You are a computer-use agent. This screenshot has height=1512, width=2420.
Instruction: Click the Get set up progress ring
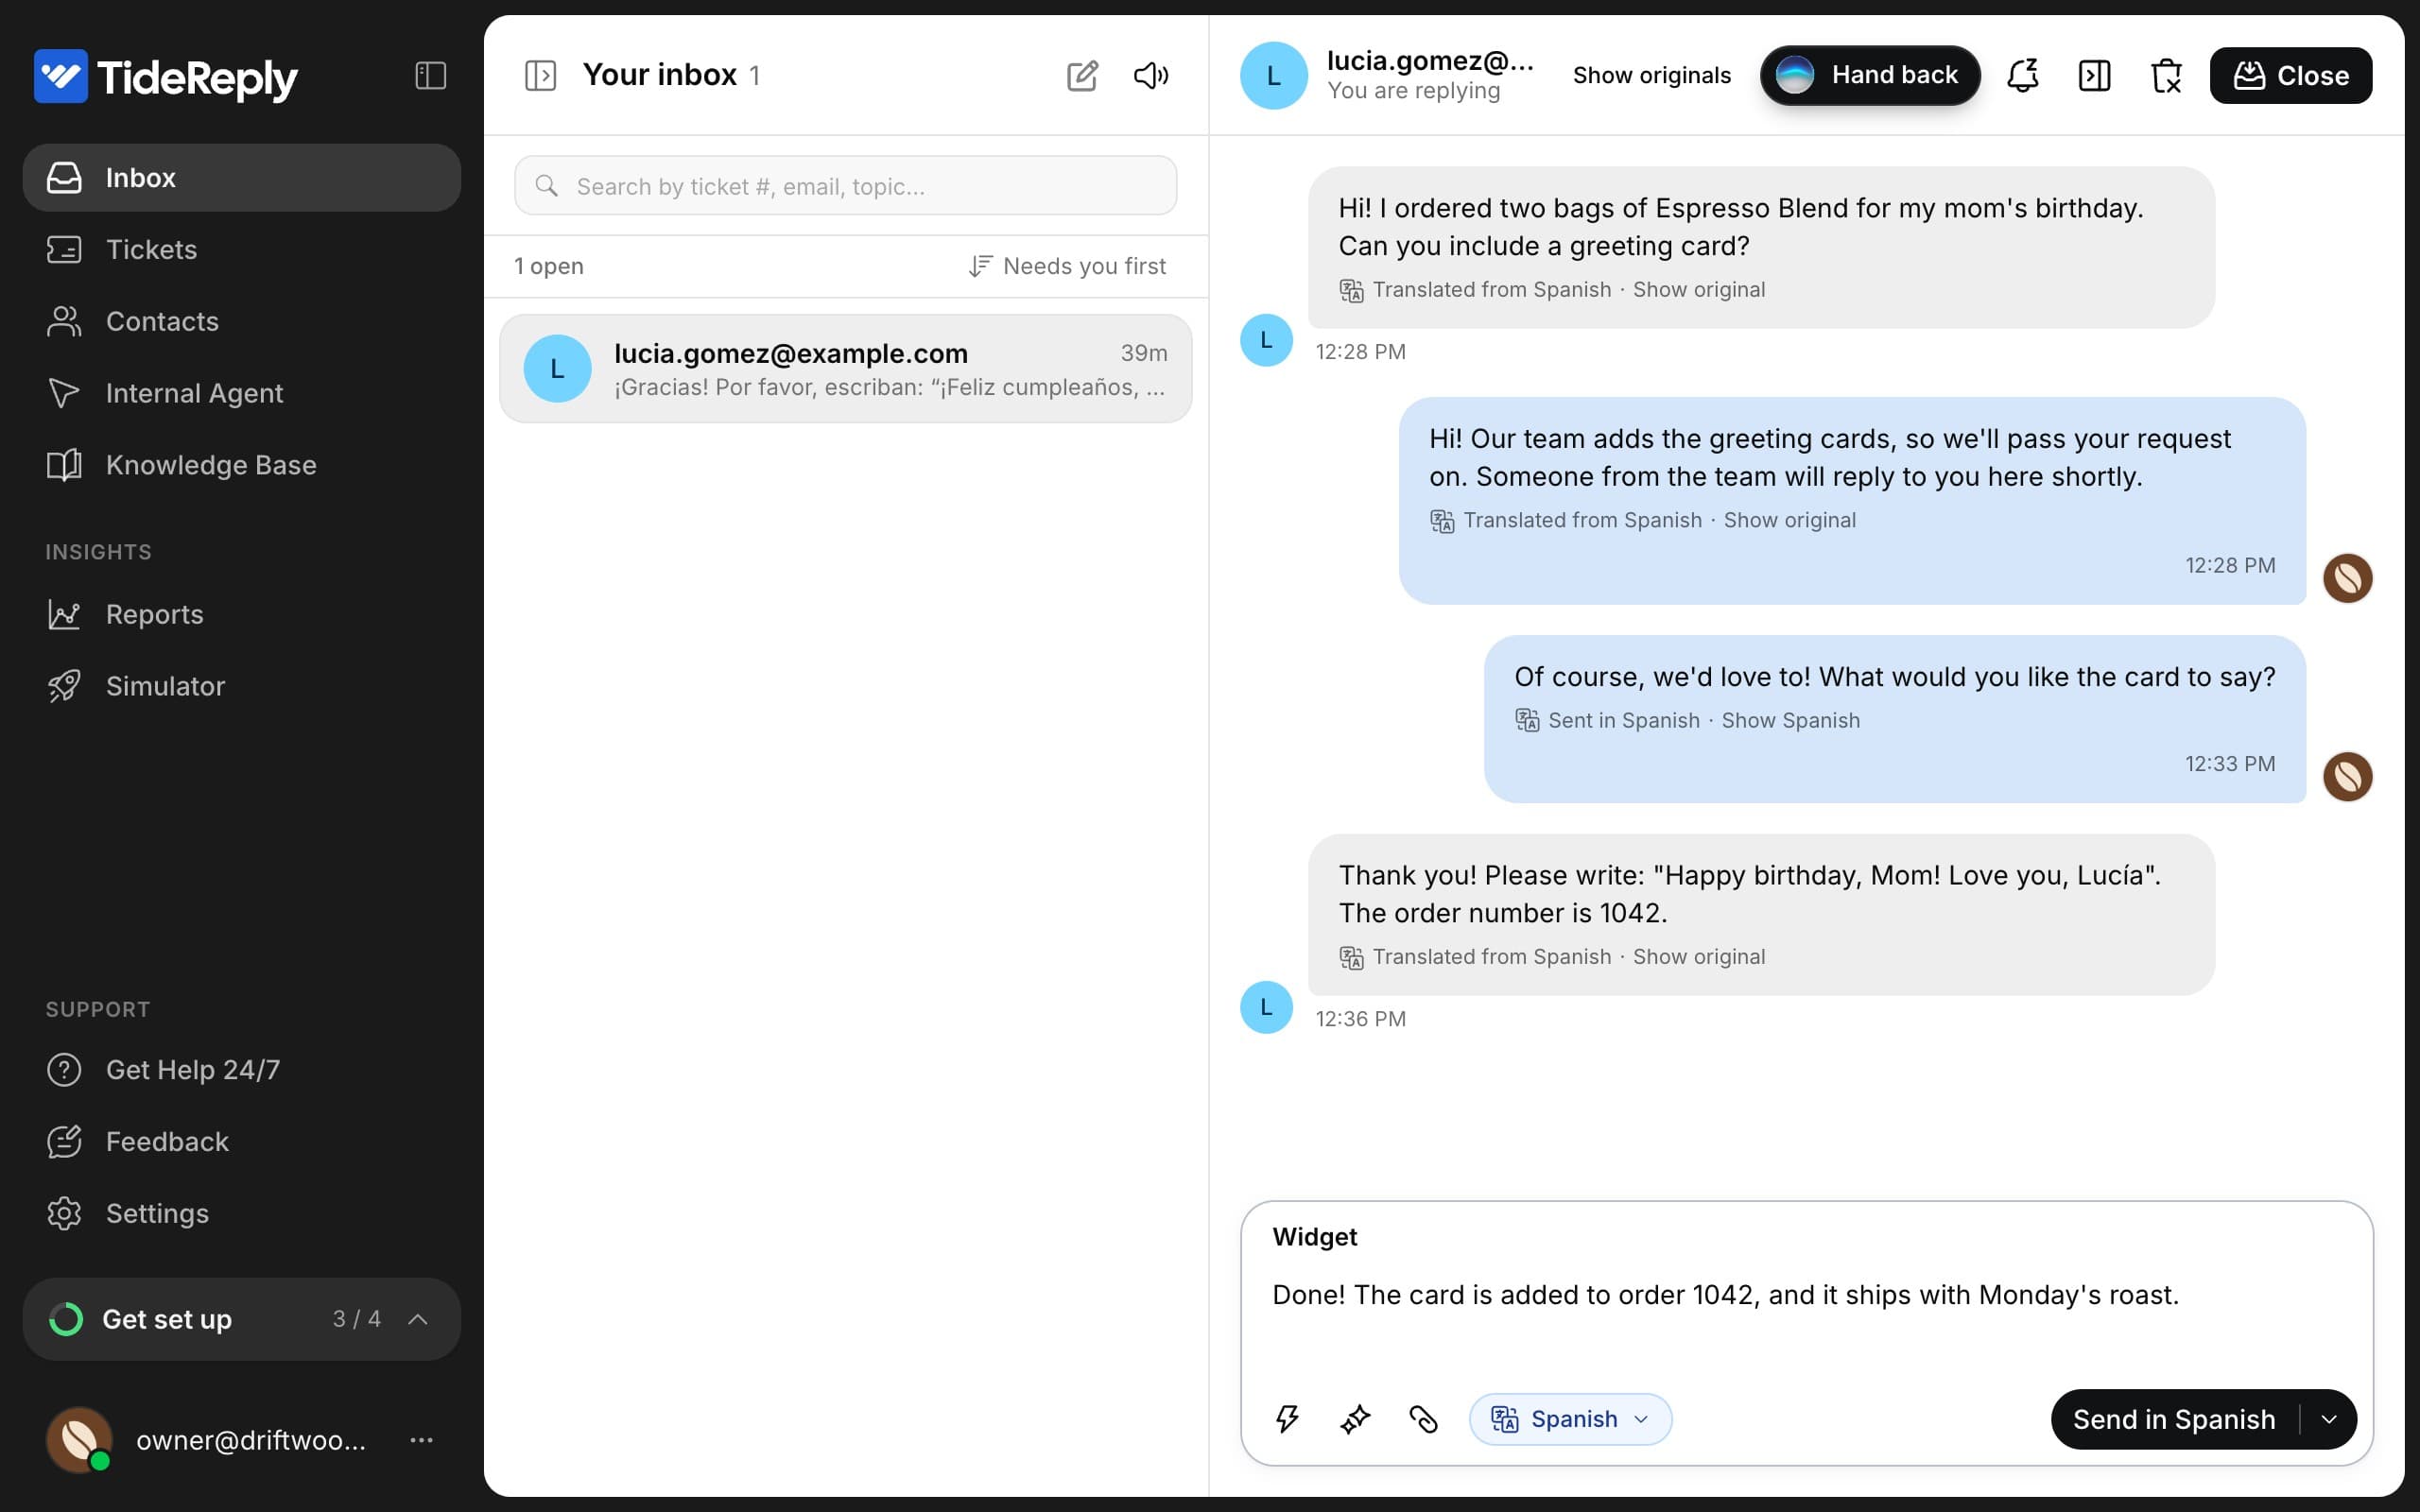tap(66, 1319)
